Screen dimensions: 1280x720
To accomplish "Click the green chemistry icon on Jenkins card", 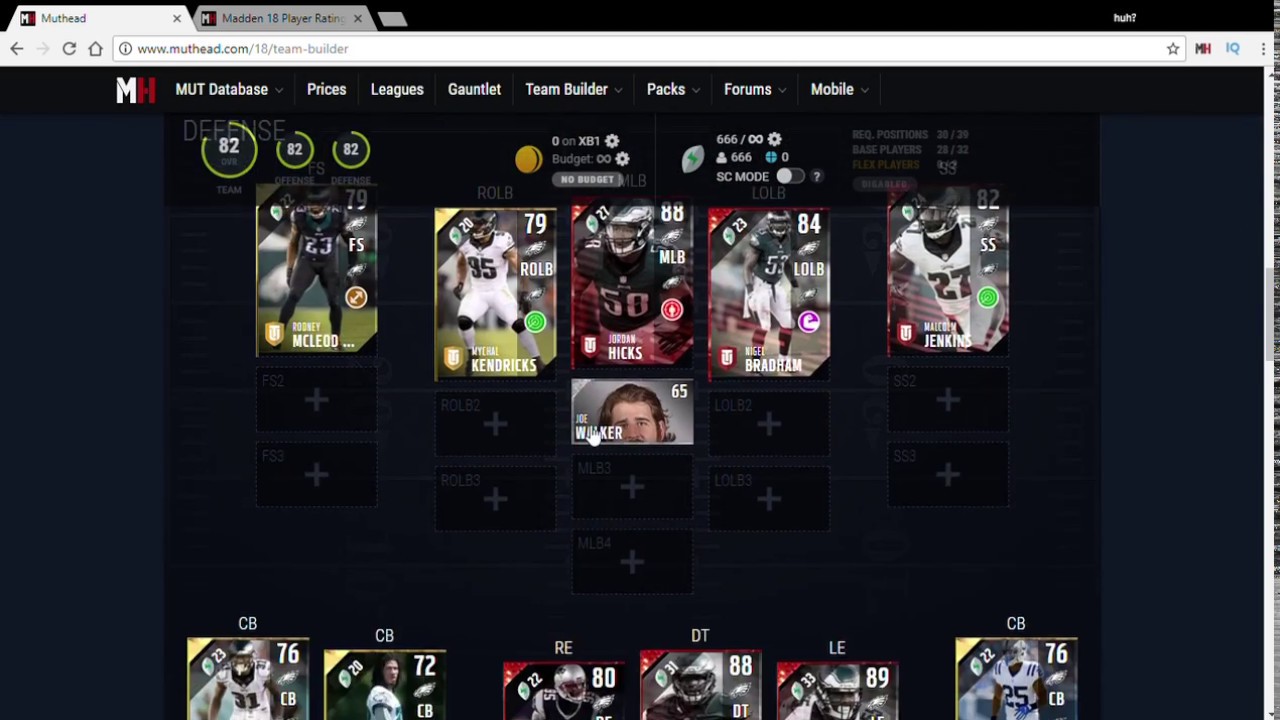I will tap(988, 297).
